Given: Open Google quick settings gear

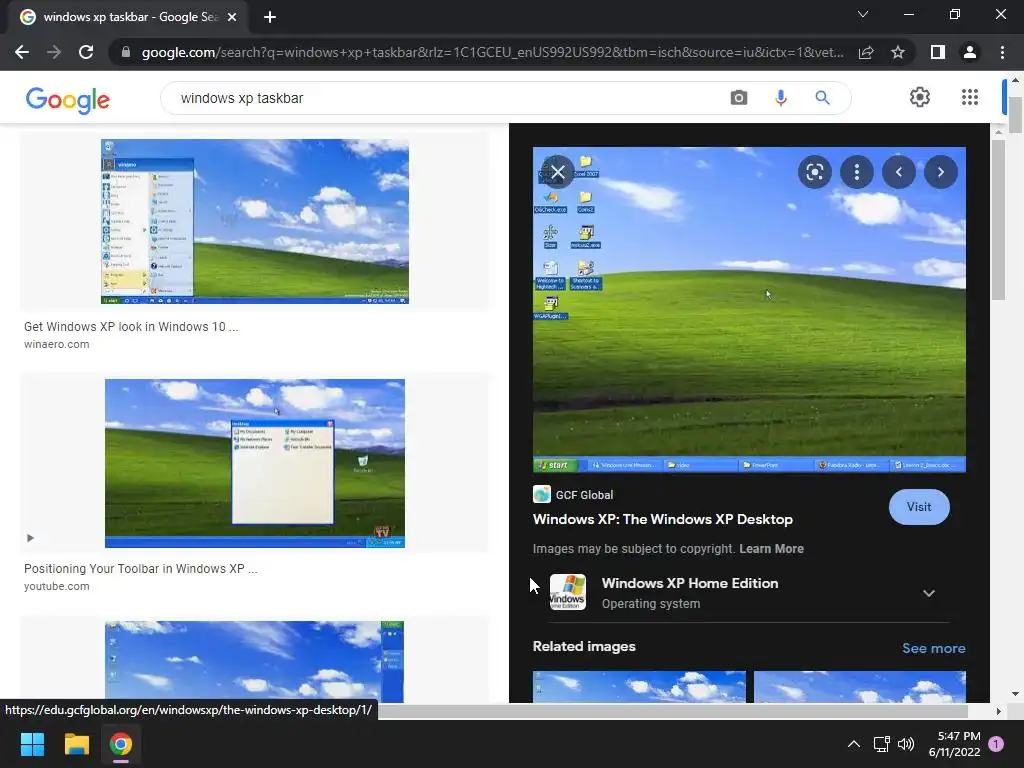Looking at the screenshot, I should 920,97.
